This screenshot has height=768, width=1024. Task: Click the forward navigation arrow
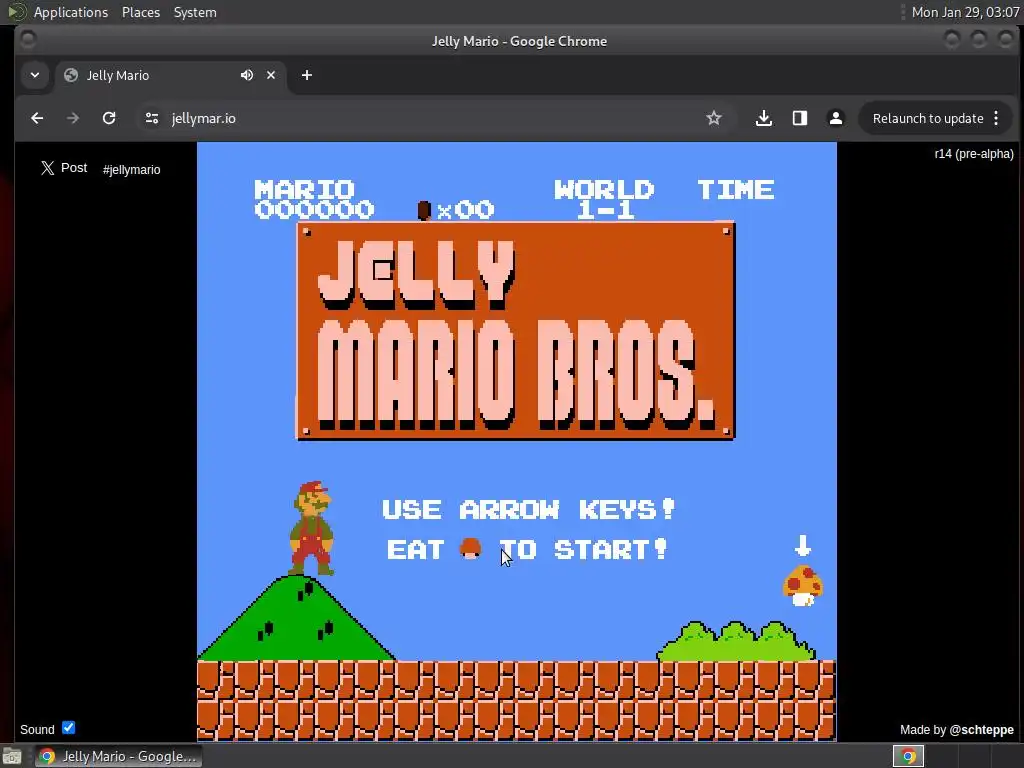(x=73, y=118)
